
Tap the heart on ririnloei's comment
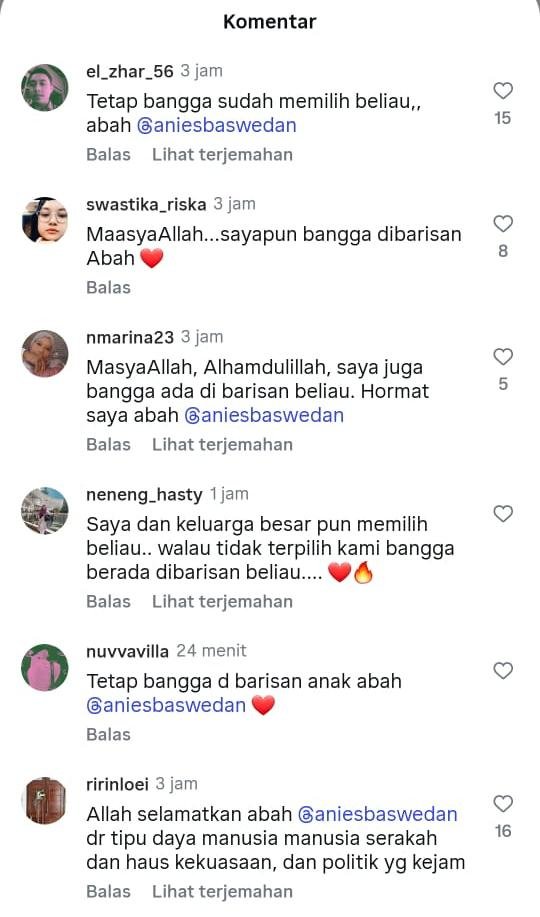[x=503, y=804]
